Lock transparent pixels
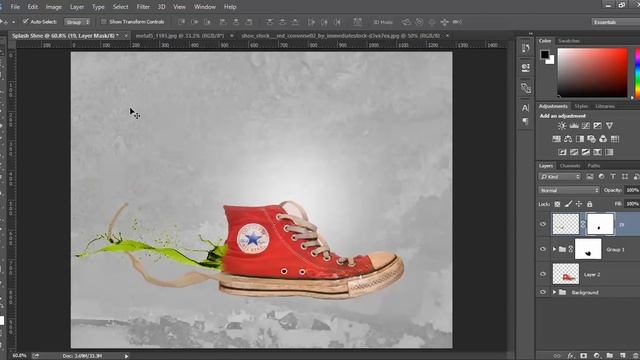Viewport: 640px width, 360px height. point(557,204)
